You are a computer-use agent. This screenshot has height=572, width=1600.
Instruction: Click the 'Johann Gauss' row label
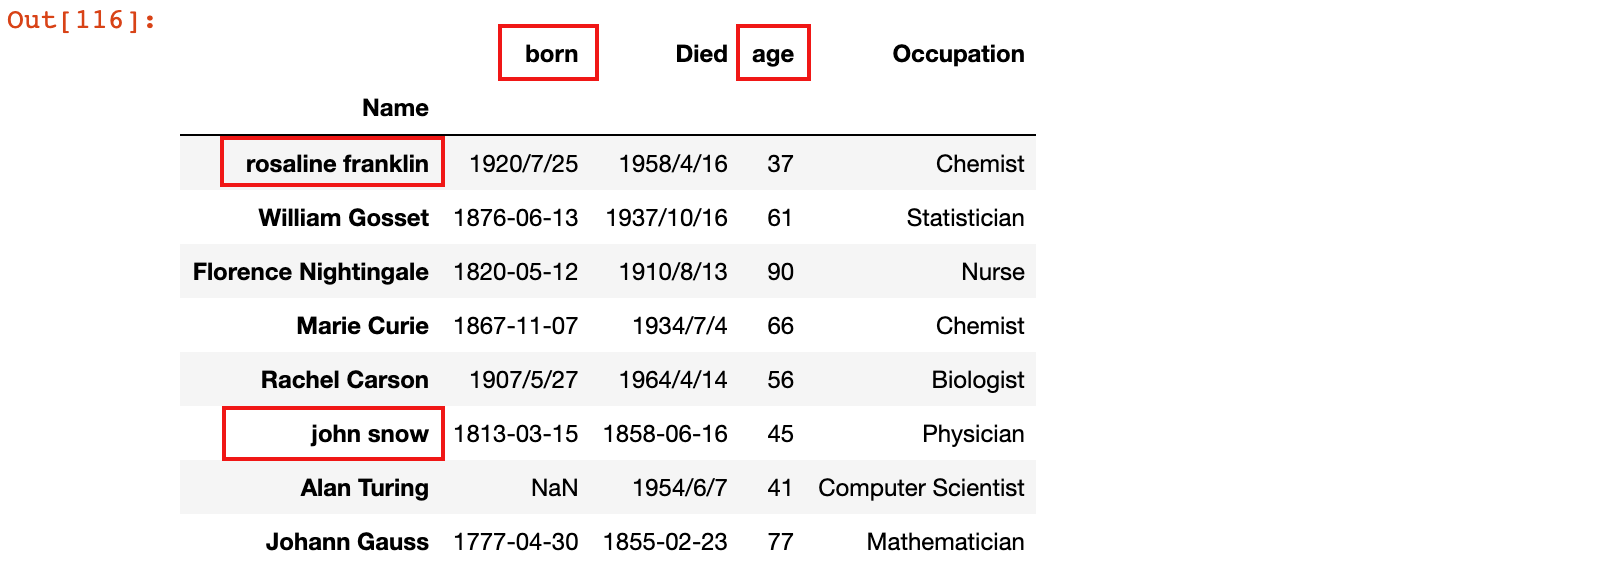click(x=347, y=542)
